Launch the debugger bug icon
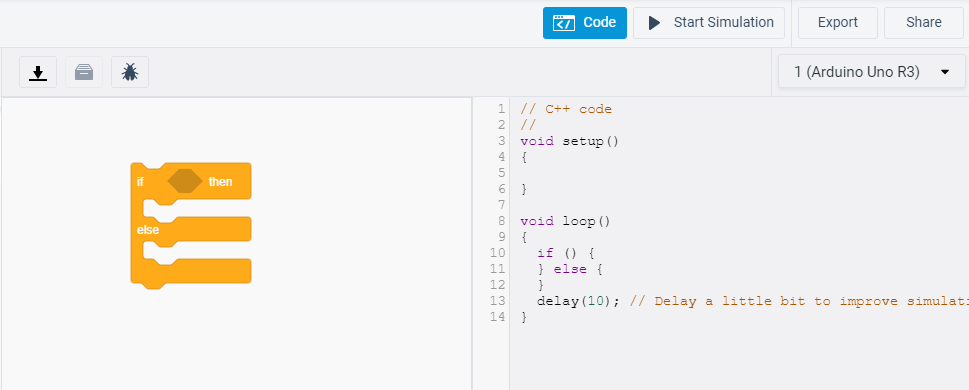 [x=130, y=72]
